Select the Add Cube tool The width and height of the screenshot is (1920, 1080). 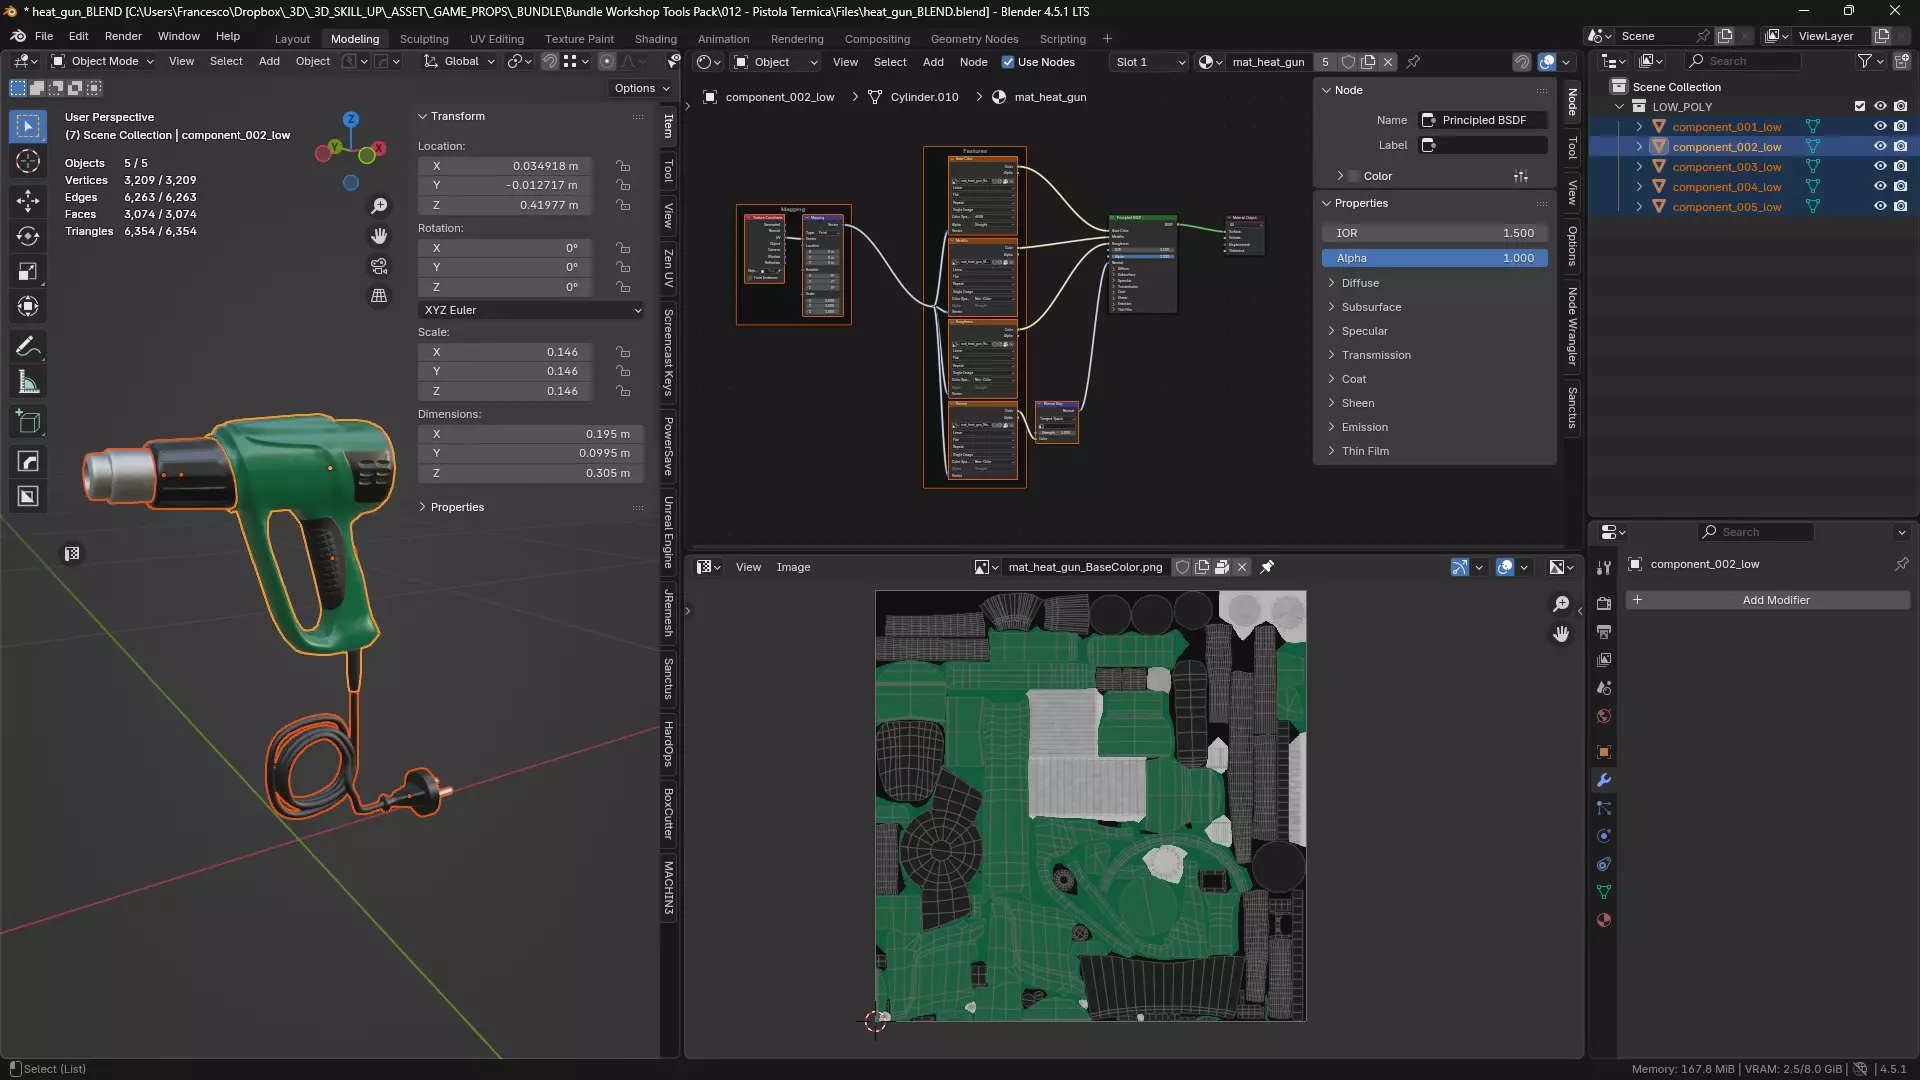click(28, 422)
